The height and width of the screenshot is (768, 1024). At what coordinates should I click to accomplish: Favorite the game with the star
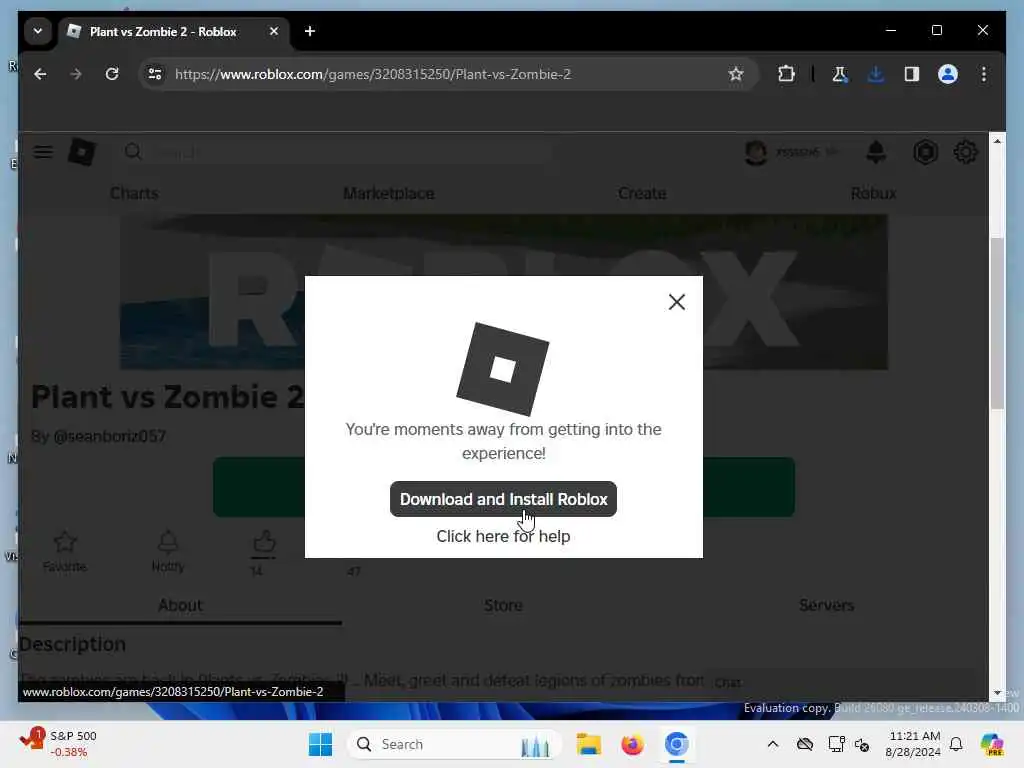pos(65,551)
